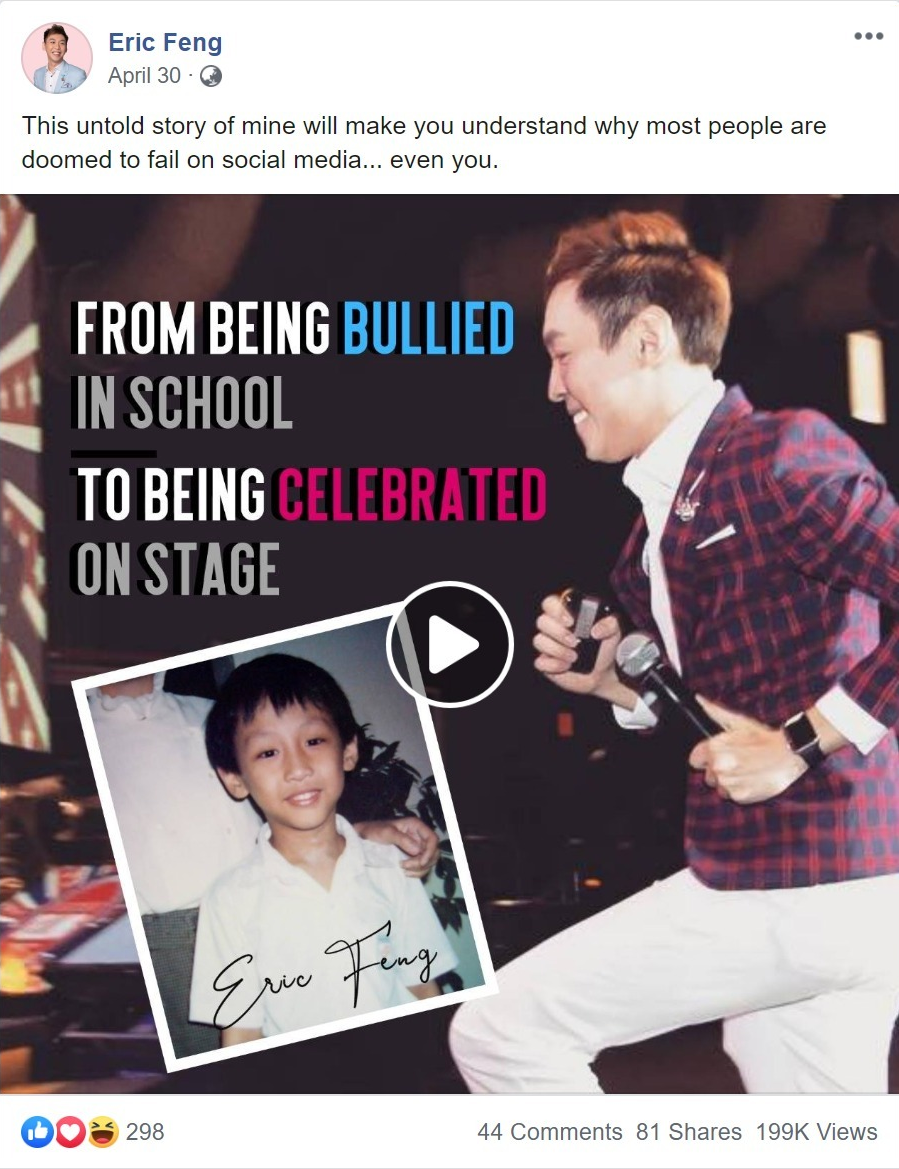Open the 44 Comments link

pos(549,1132)
